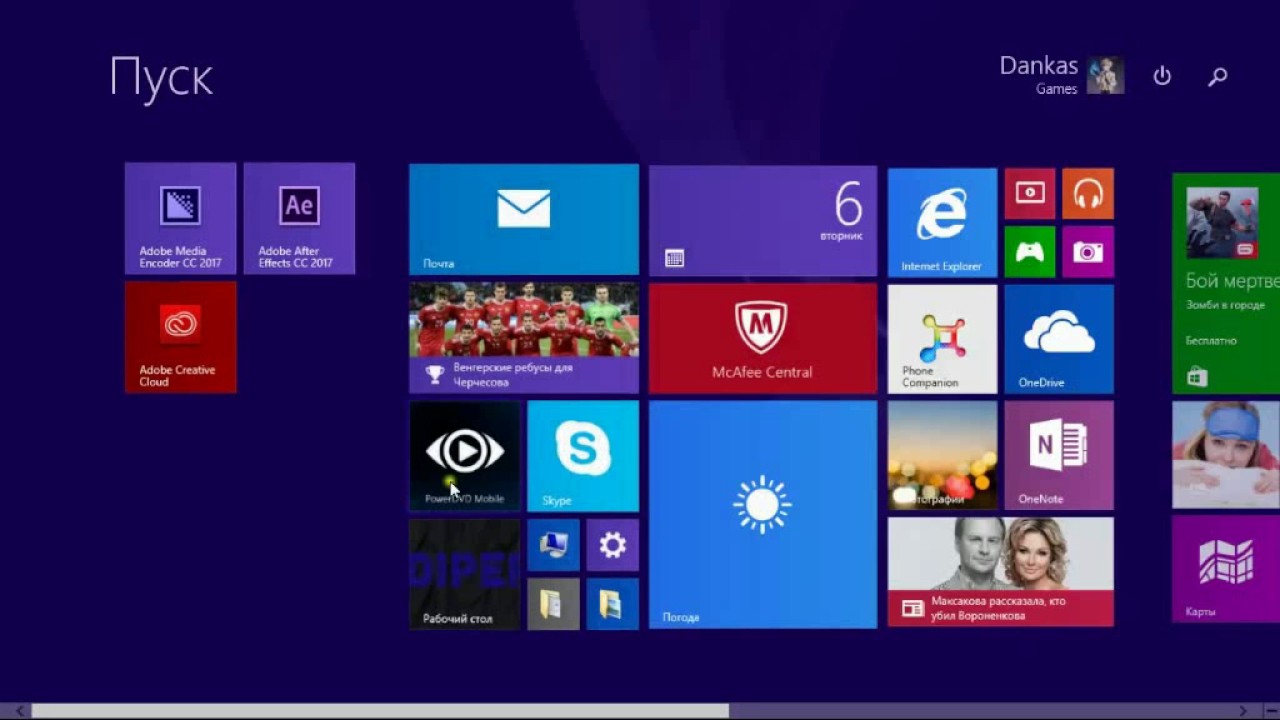The width and height of the screenshot is (1280, 720).
Task: Launch PowerDVD Mobile tile
Action: 465,456
